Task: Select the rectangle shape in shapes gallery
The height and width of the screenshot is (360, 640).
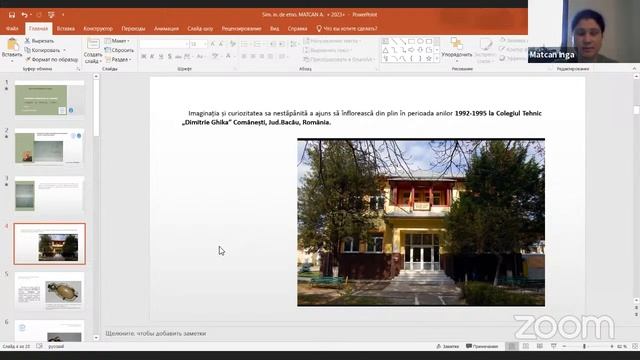Action: coord(411,41)
